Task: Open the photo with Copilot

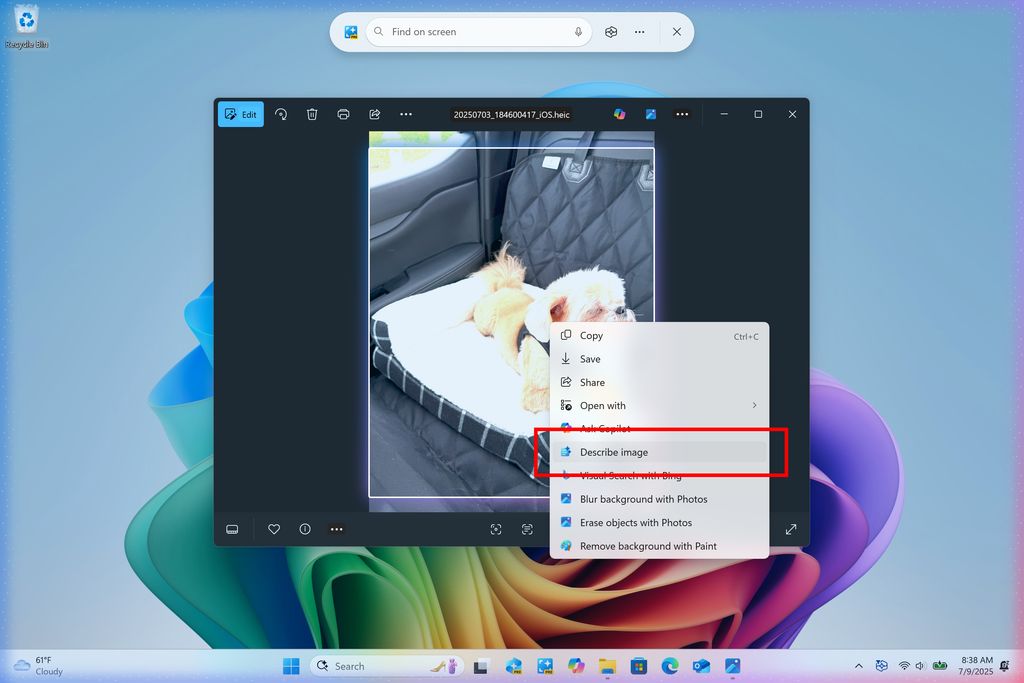Action: (x=619, y=114)
